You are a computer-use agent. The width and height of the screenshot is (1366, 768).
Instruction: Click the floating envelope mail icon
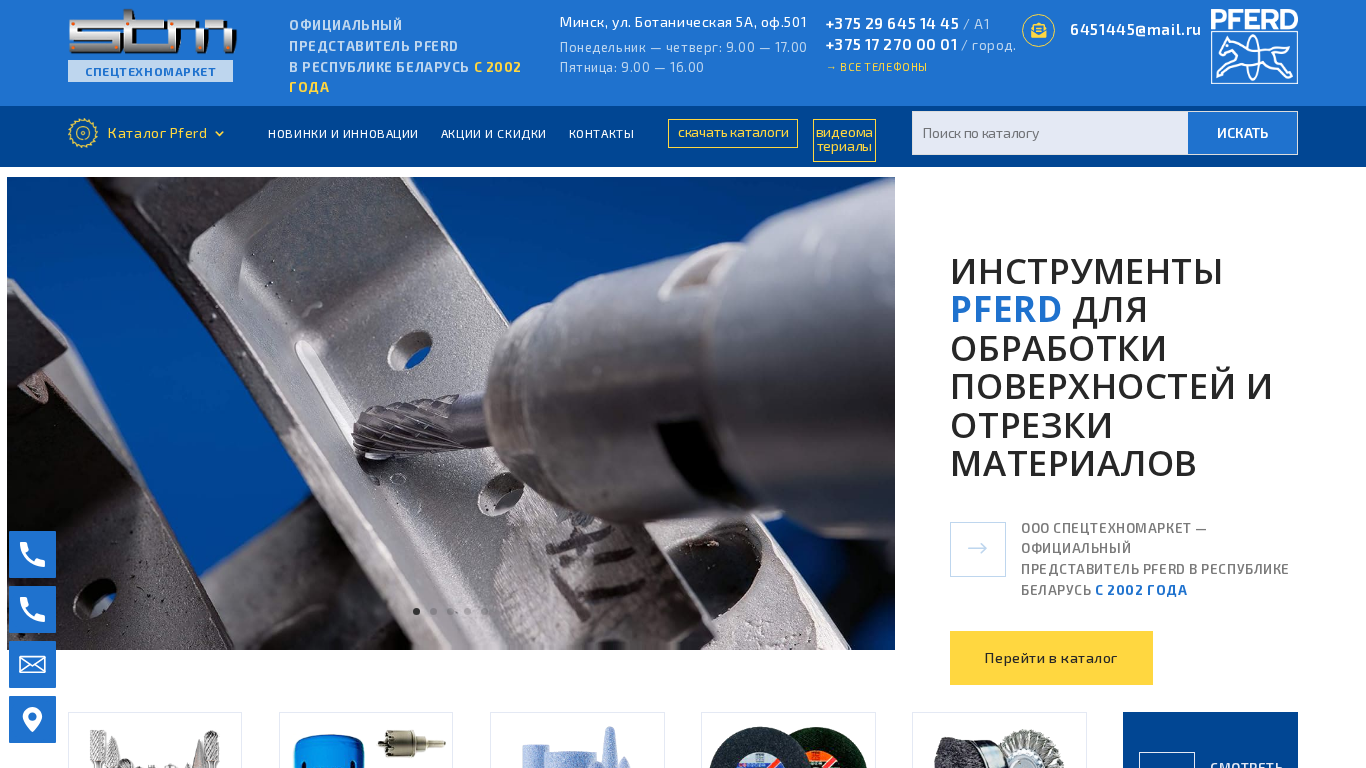(x=32, y=664)
